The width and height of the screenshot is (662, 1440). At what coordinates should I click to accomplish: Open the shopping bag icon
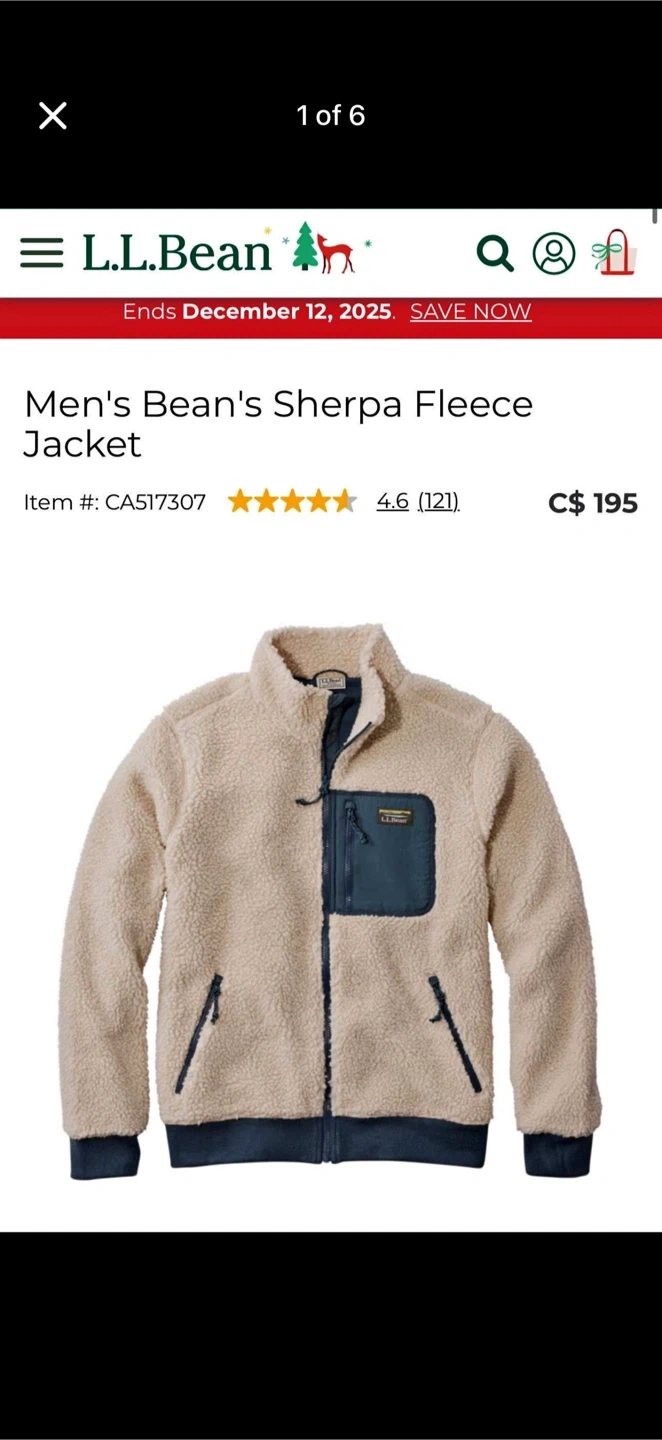click(614, 252)
